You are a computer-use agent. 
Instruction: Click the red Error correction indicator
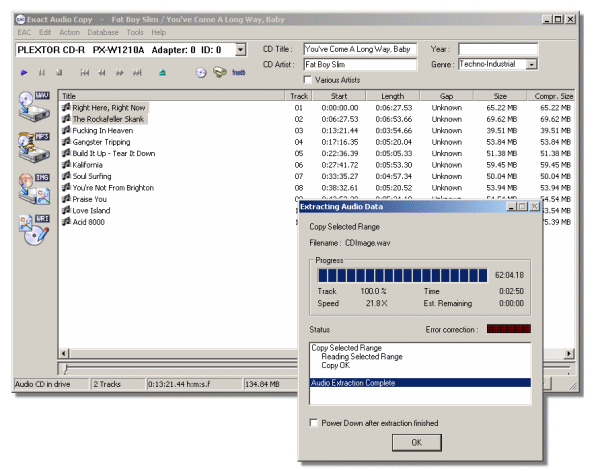pyautogui.click(x=509, y=329)
